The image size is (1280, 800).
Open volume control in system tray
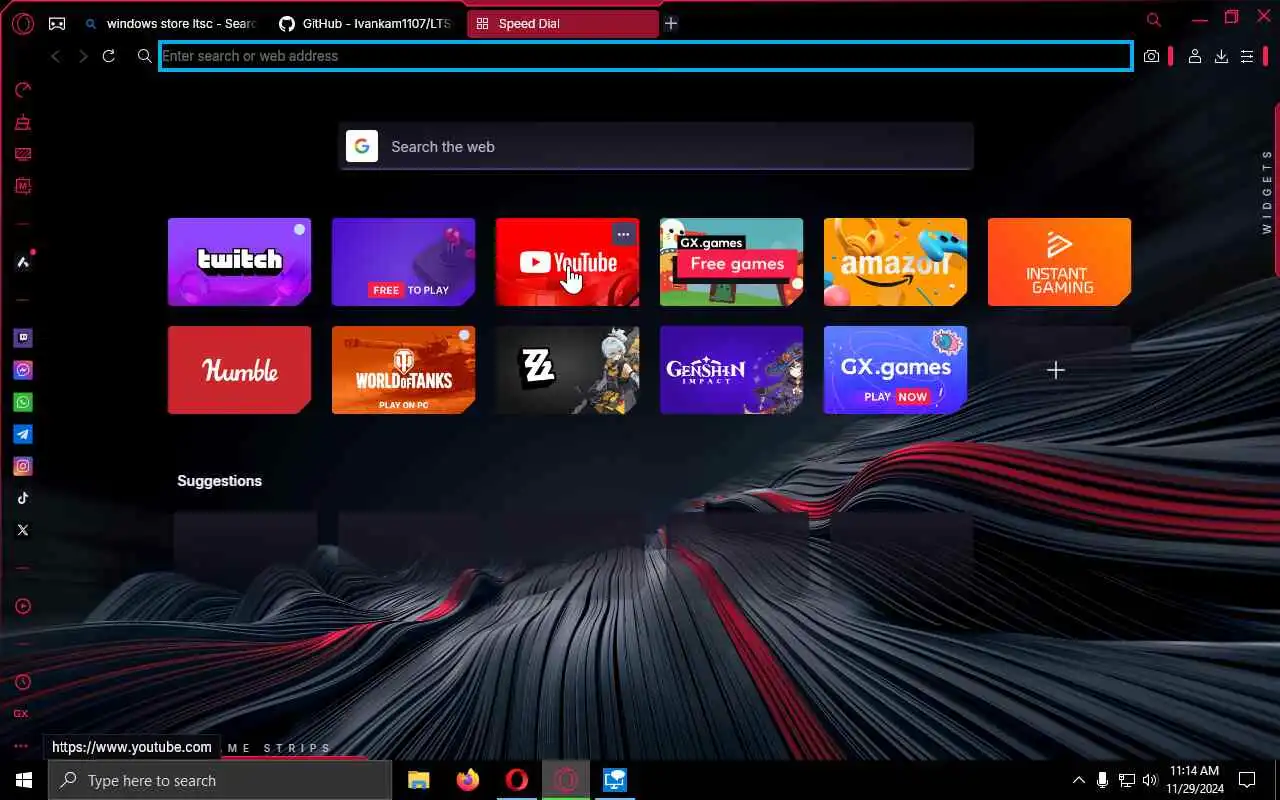(x=1150, y=780)
